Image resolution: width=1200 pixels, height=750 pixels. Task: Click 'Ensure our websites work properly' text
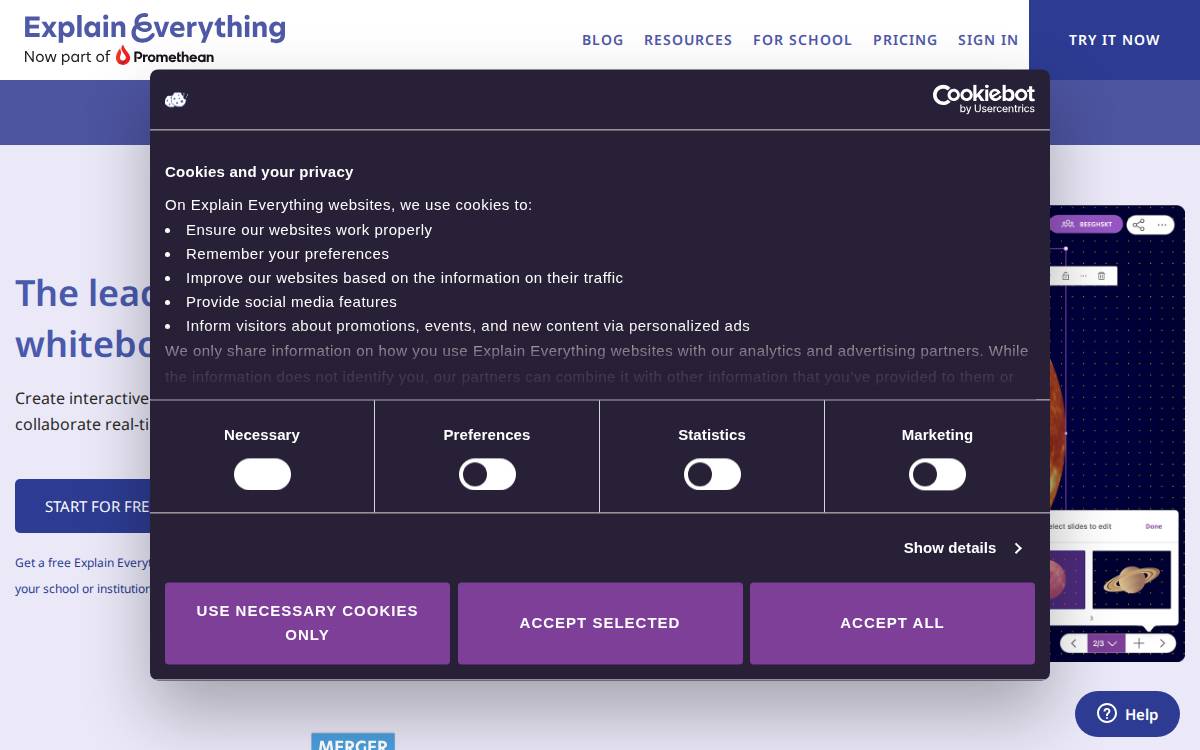[x=309, y=230]
